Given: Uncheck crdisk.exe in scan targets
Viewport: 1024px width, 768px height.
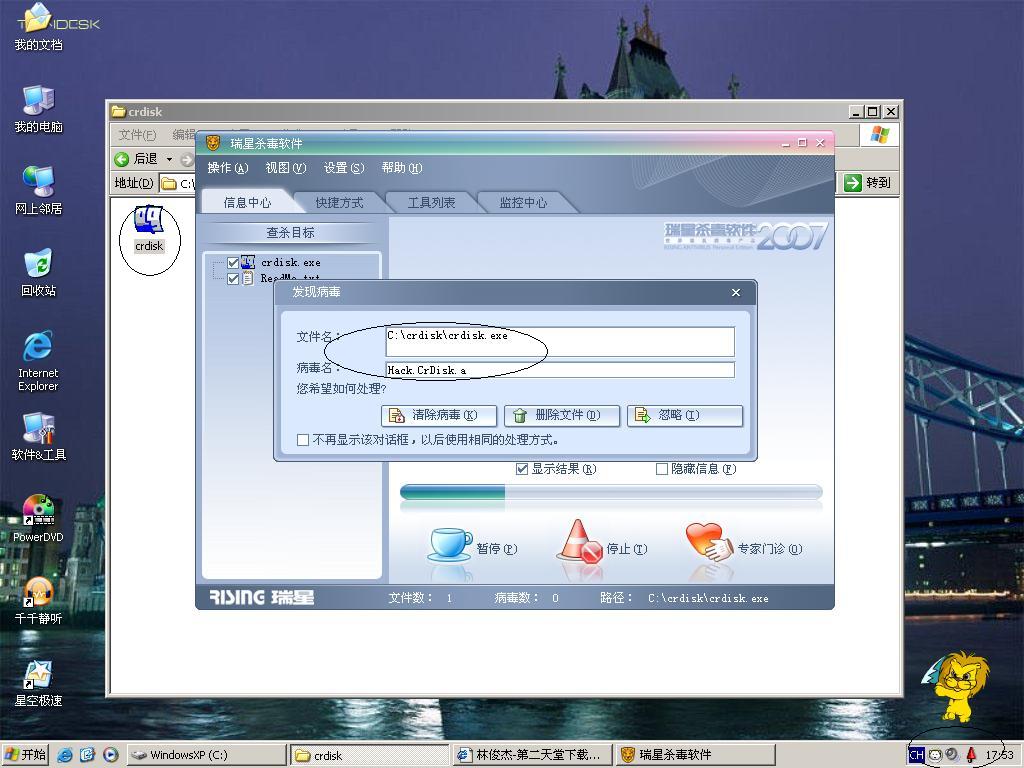Looking at the screenshot, I should (232, 263).
